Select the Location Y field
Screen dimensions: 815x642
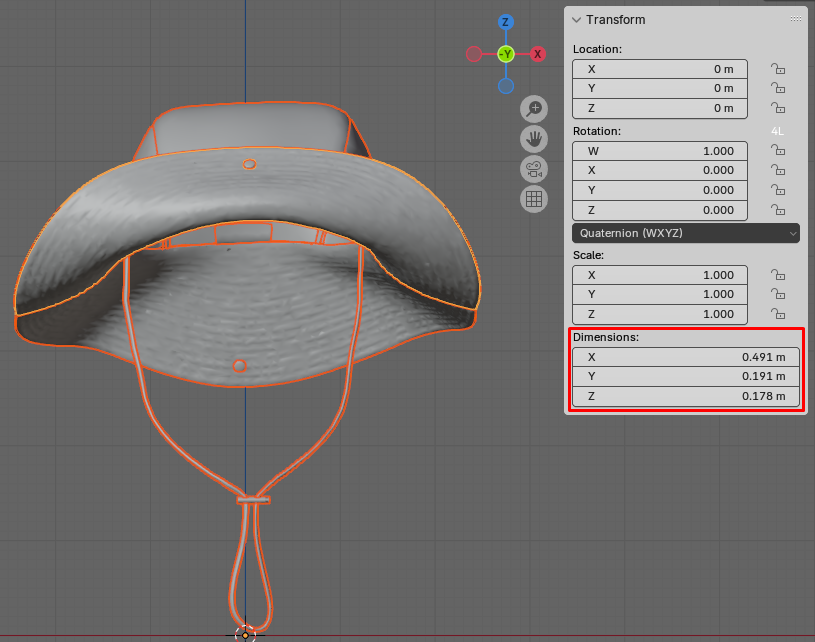(x=660, y=88)
